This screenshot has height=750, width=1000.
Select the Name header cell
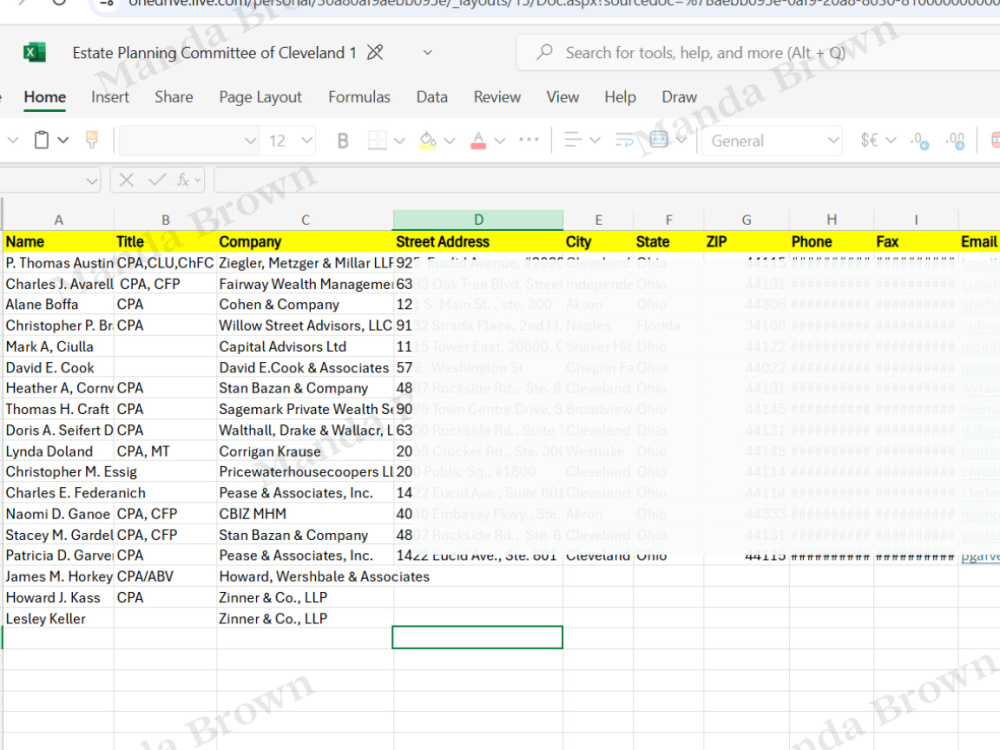click(59, 242)
